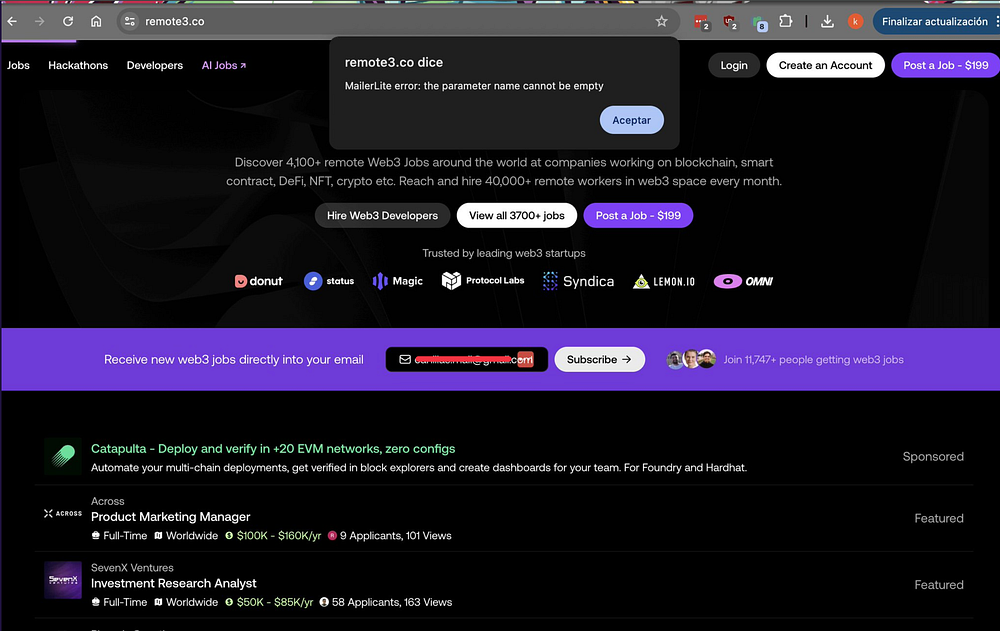The image size is (1000, 631).
Task: Open the green extension icon with badge 8
Action: coord(759,24)
